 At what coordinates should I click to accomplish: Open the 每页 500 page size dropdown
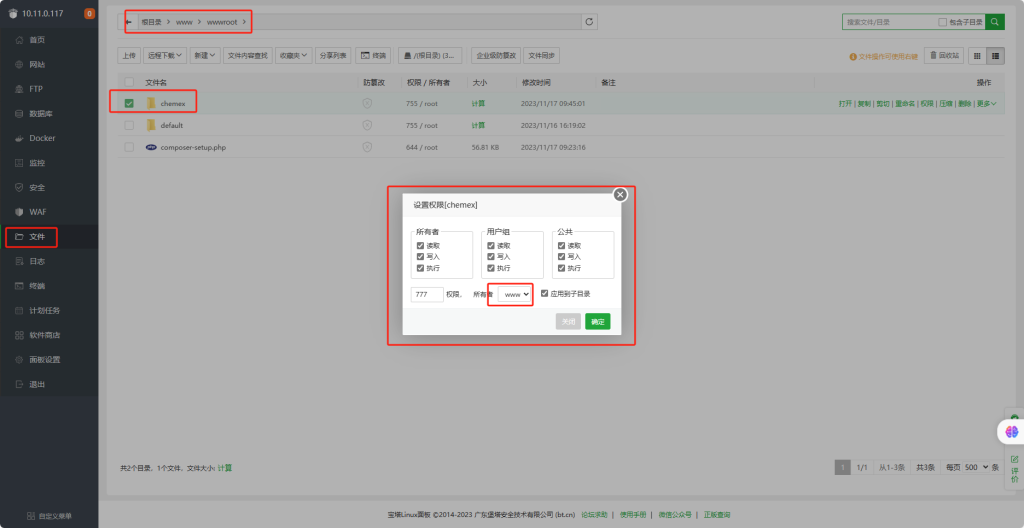(977, 468)
